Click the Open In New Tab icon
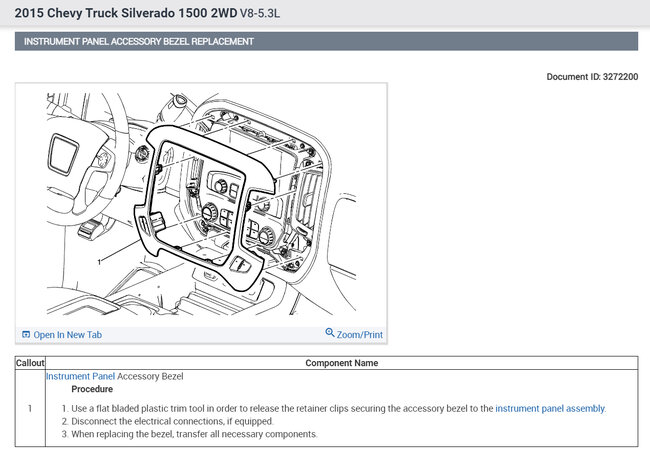The height and width of the screenshot is (470, 650). [26, 334]
